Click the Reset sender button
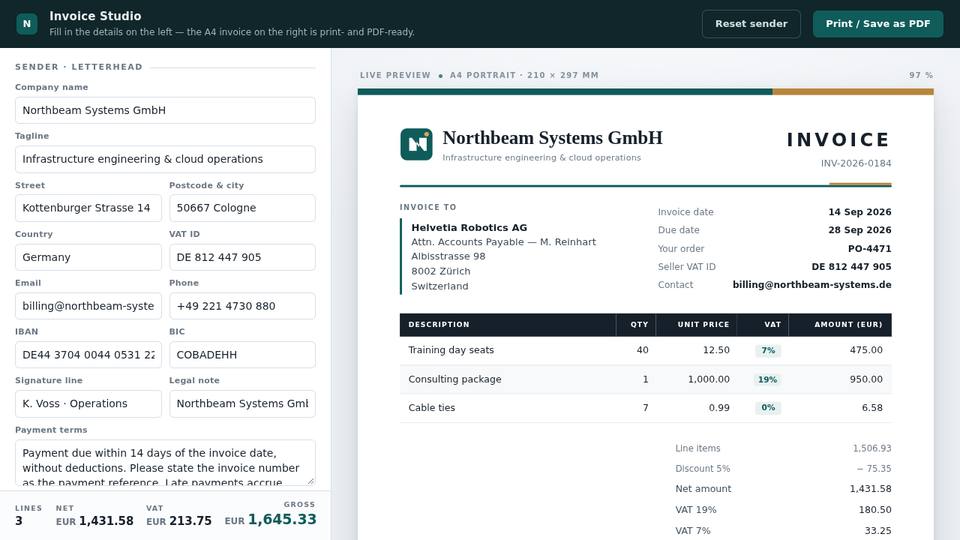The image size is (960, 540). [751, 24]
